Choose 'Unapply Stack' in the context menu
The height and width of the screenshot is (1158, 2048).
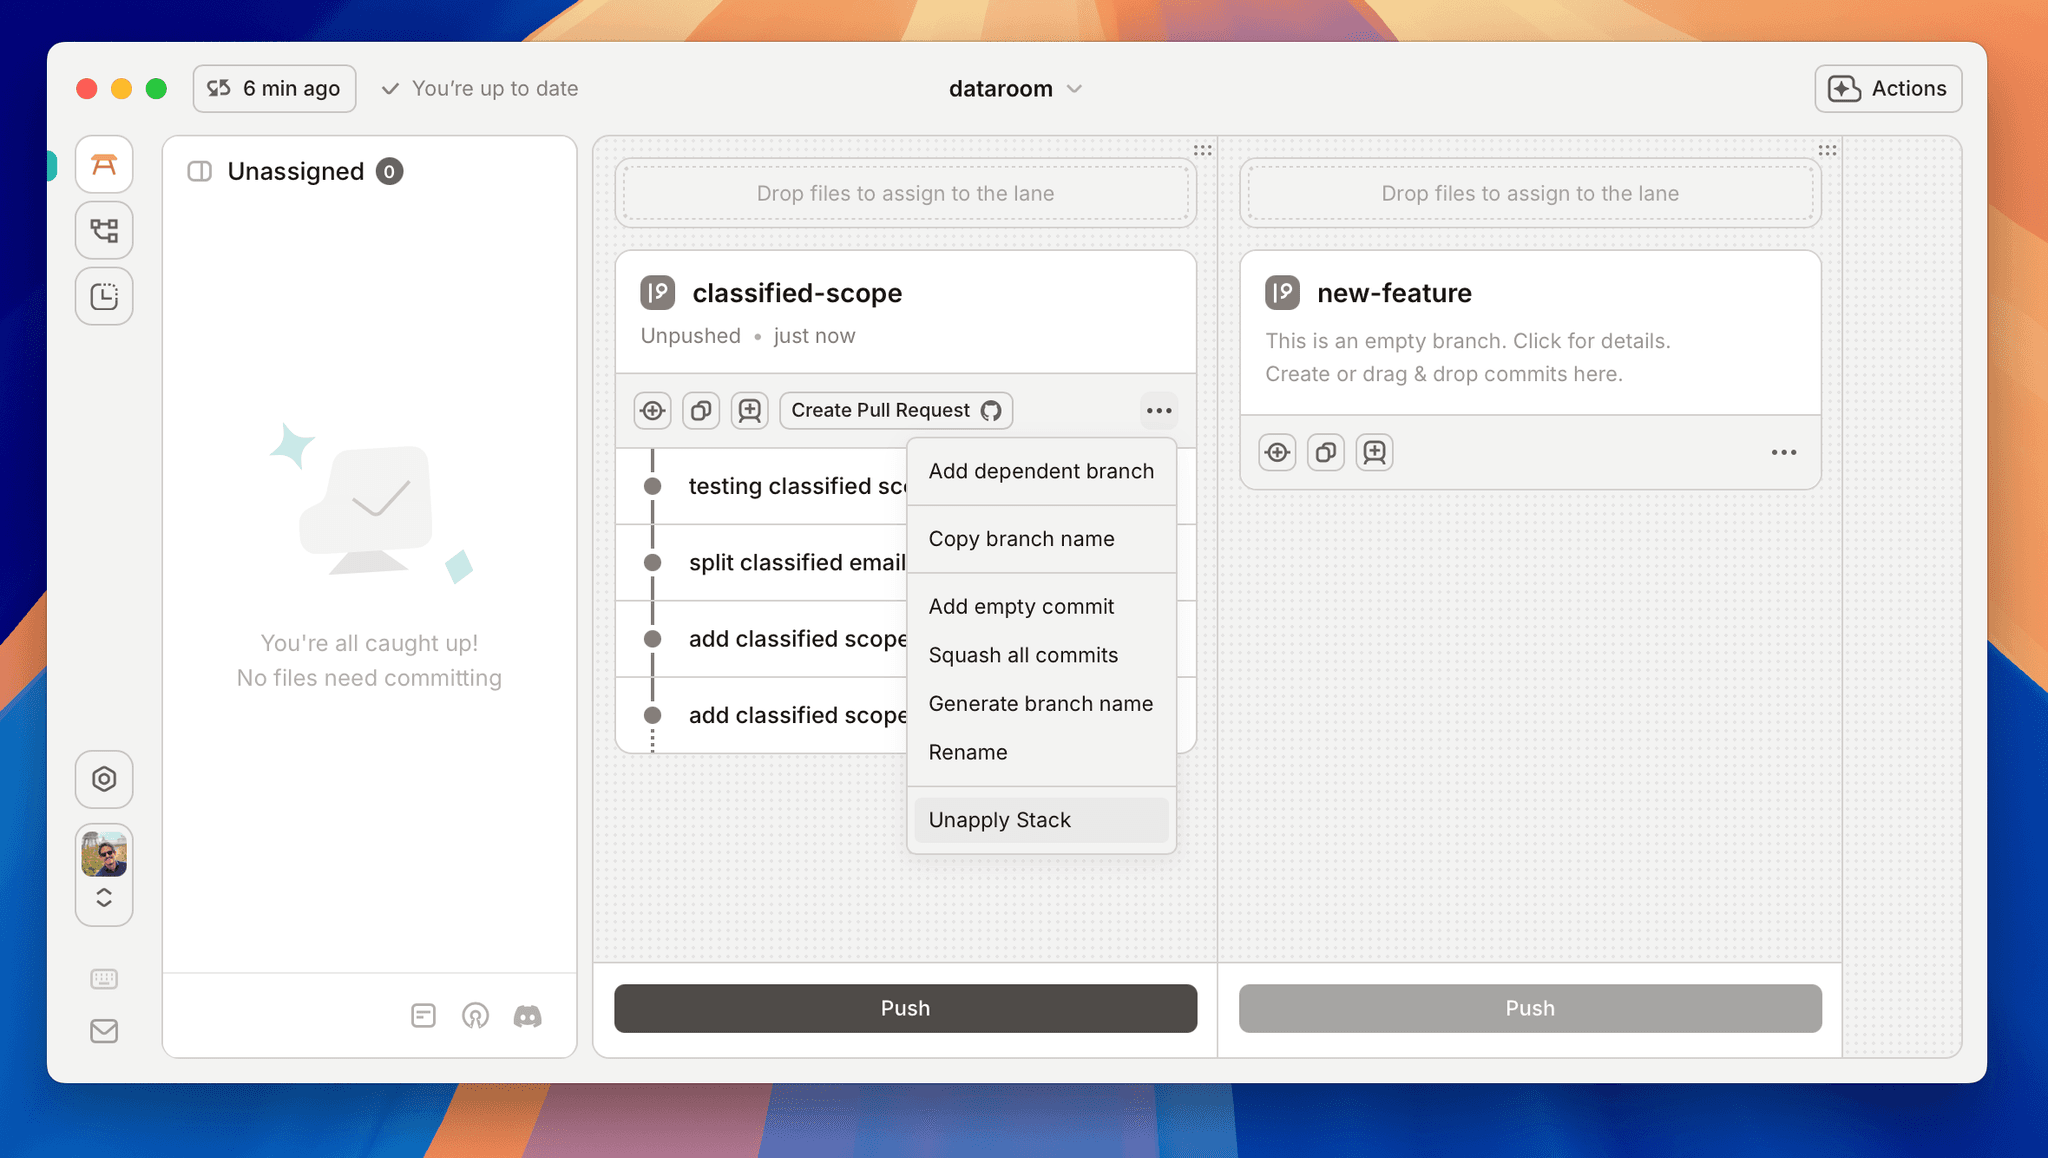coord(999,819)
